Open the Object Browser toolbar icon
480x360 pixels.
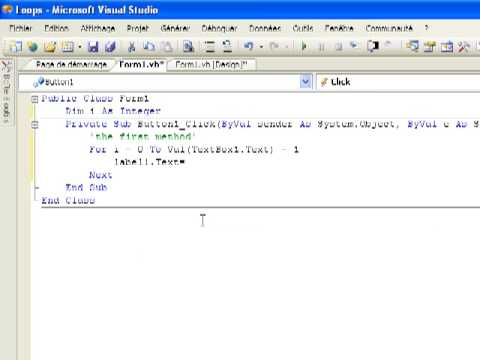pyautogui.click(x=447, y=47)
